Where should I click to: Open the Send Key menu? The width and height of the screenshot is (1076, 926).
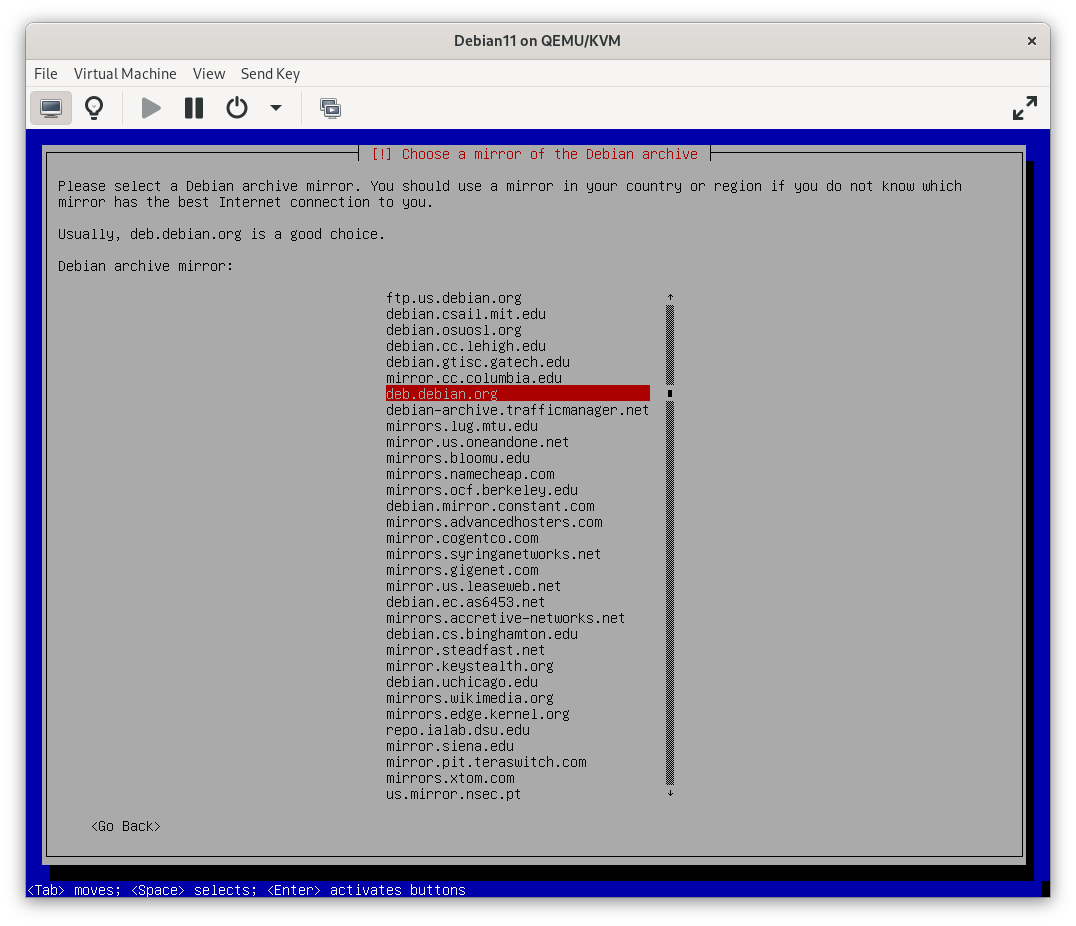point(270,73)
